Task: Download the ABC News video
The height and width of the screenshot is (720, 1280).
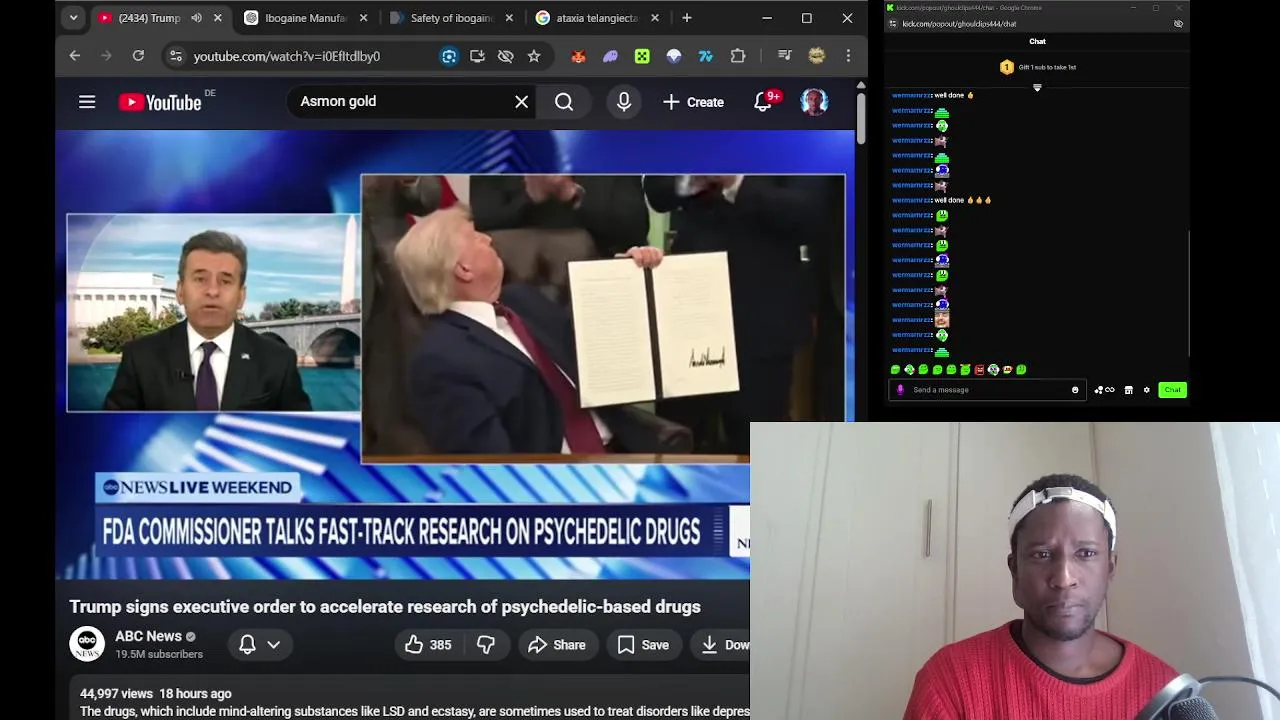Action: (722, 645)
